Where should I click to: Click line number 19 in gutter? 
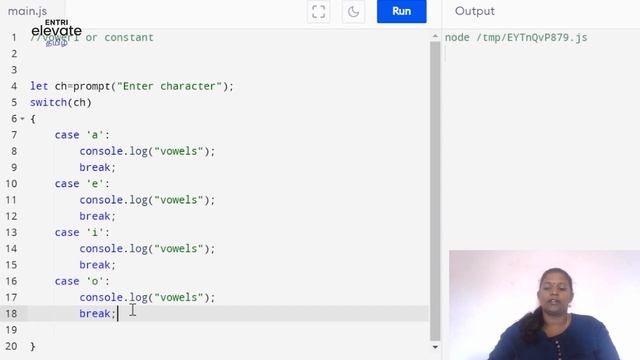pyautogui.click(x=11, y=330)
